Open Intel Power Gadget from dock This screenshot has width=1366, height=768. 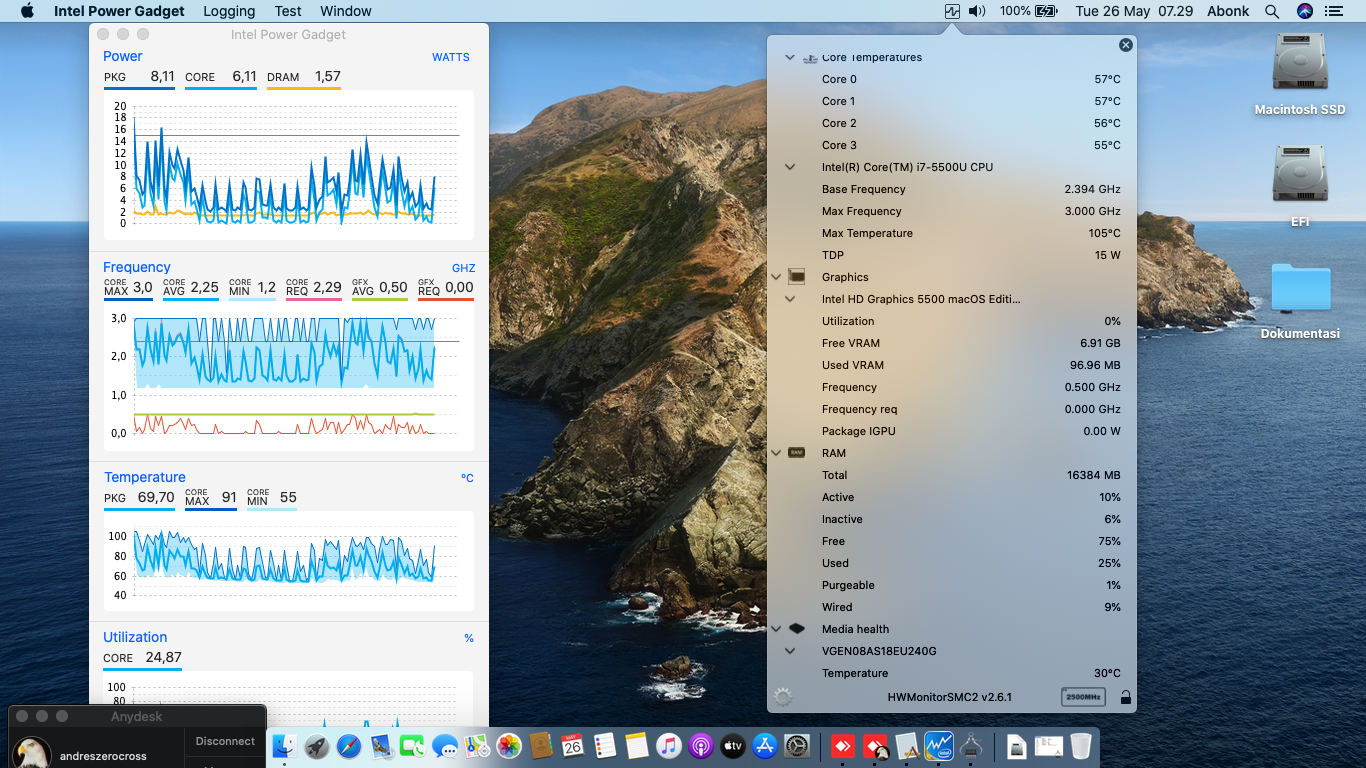(x=939, y=746)
